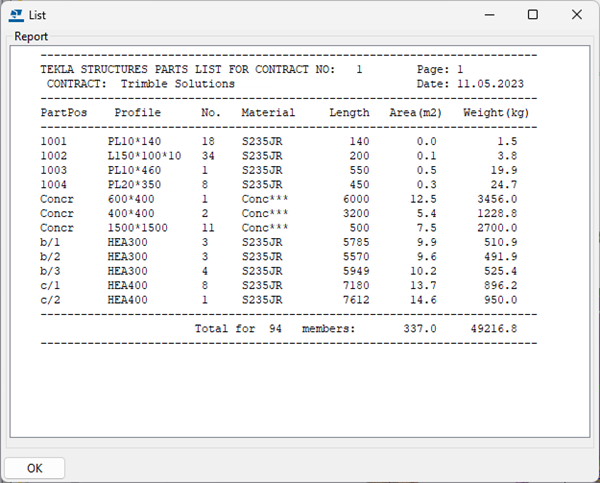Minimize the List window
The image size is (600, 483).
click(x=486, y=15)
